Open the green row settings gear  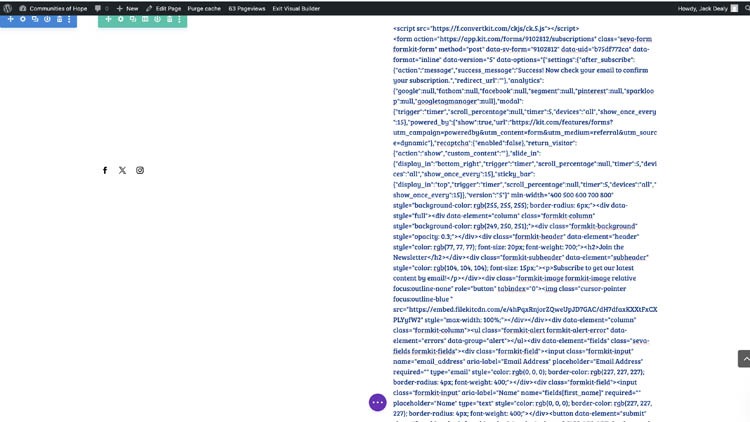(121, 19)
